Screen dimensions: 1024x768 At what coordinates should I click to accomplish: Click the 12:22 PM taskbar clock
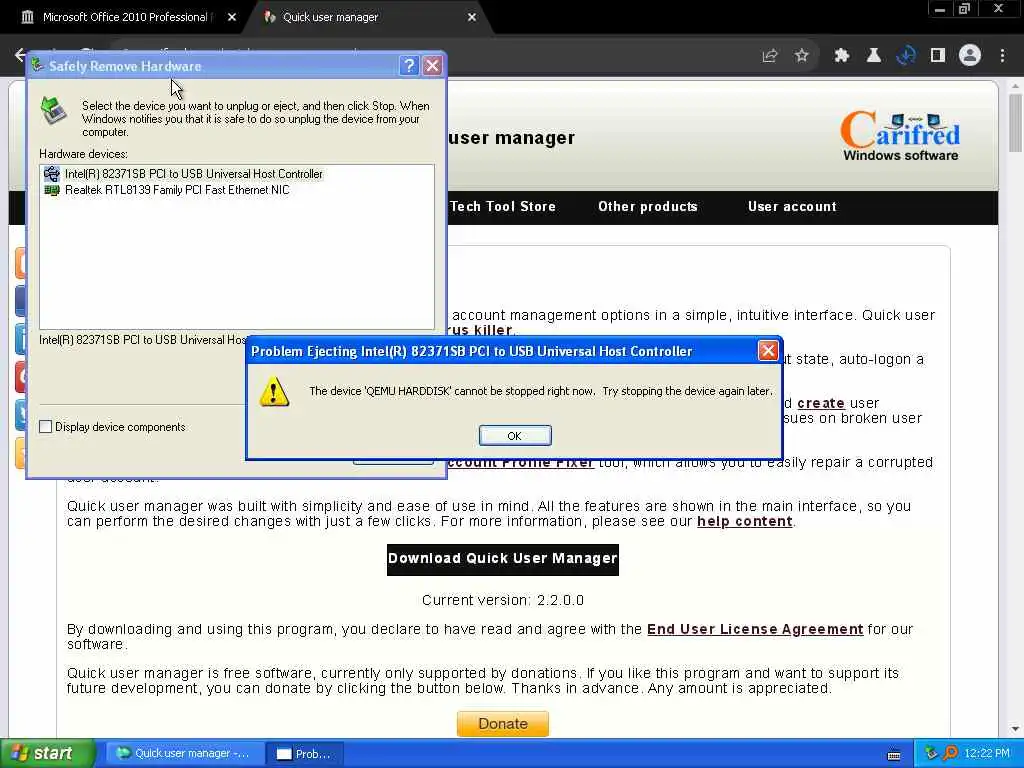[x=987, y=753]
